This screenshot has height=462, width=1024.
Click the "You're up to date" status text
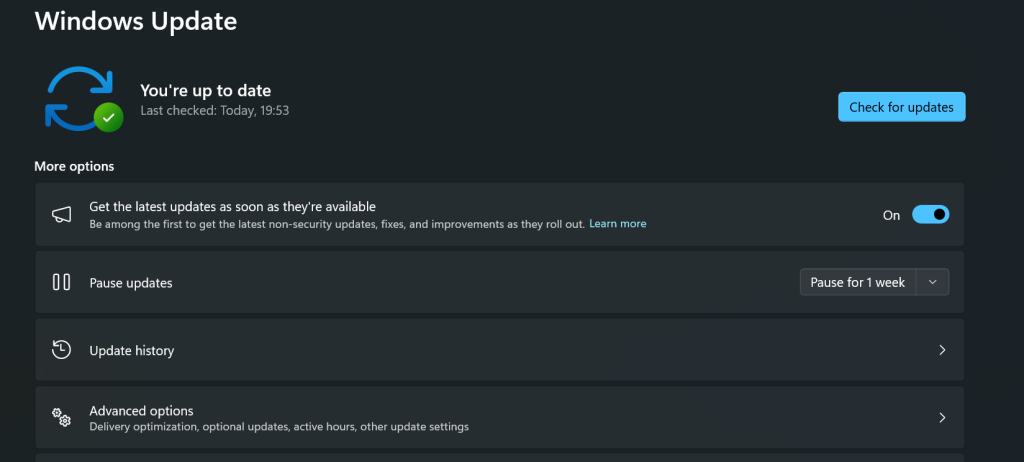[x=206, y=90]
